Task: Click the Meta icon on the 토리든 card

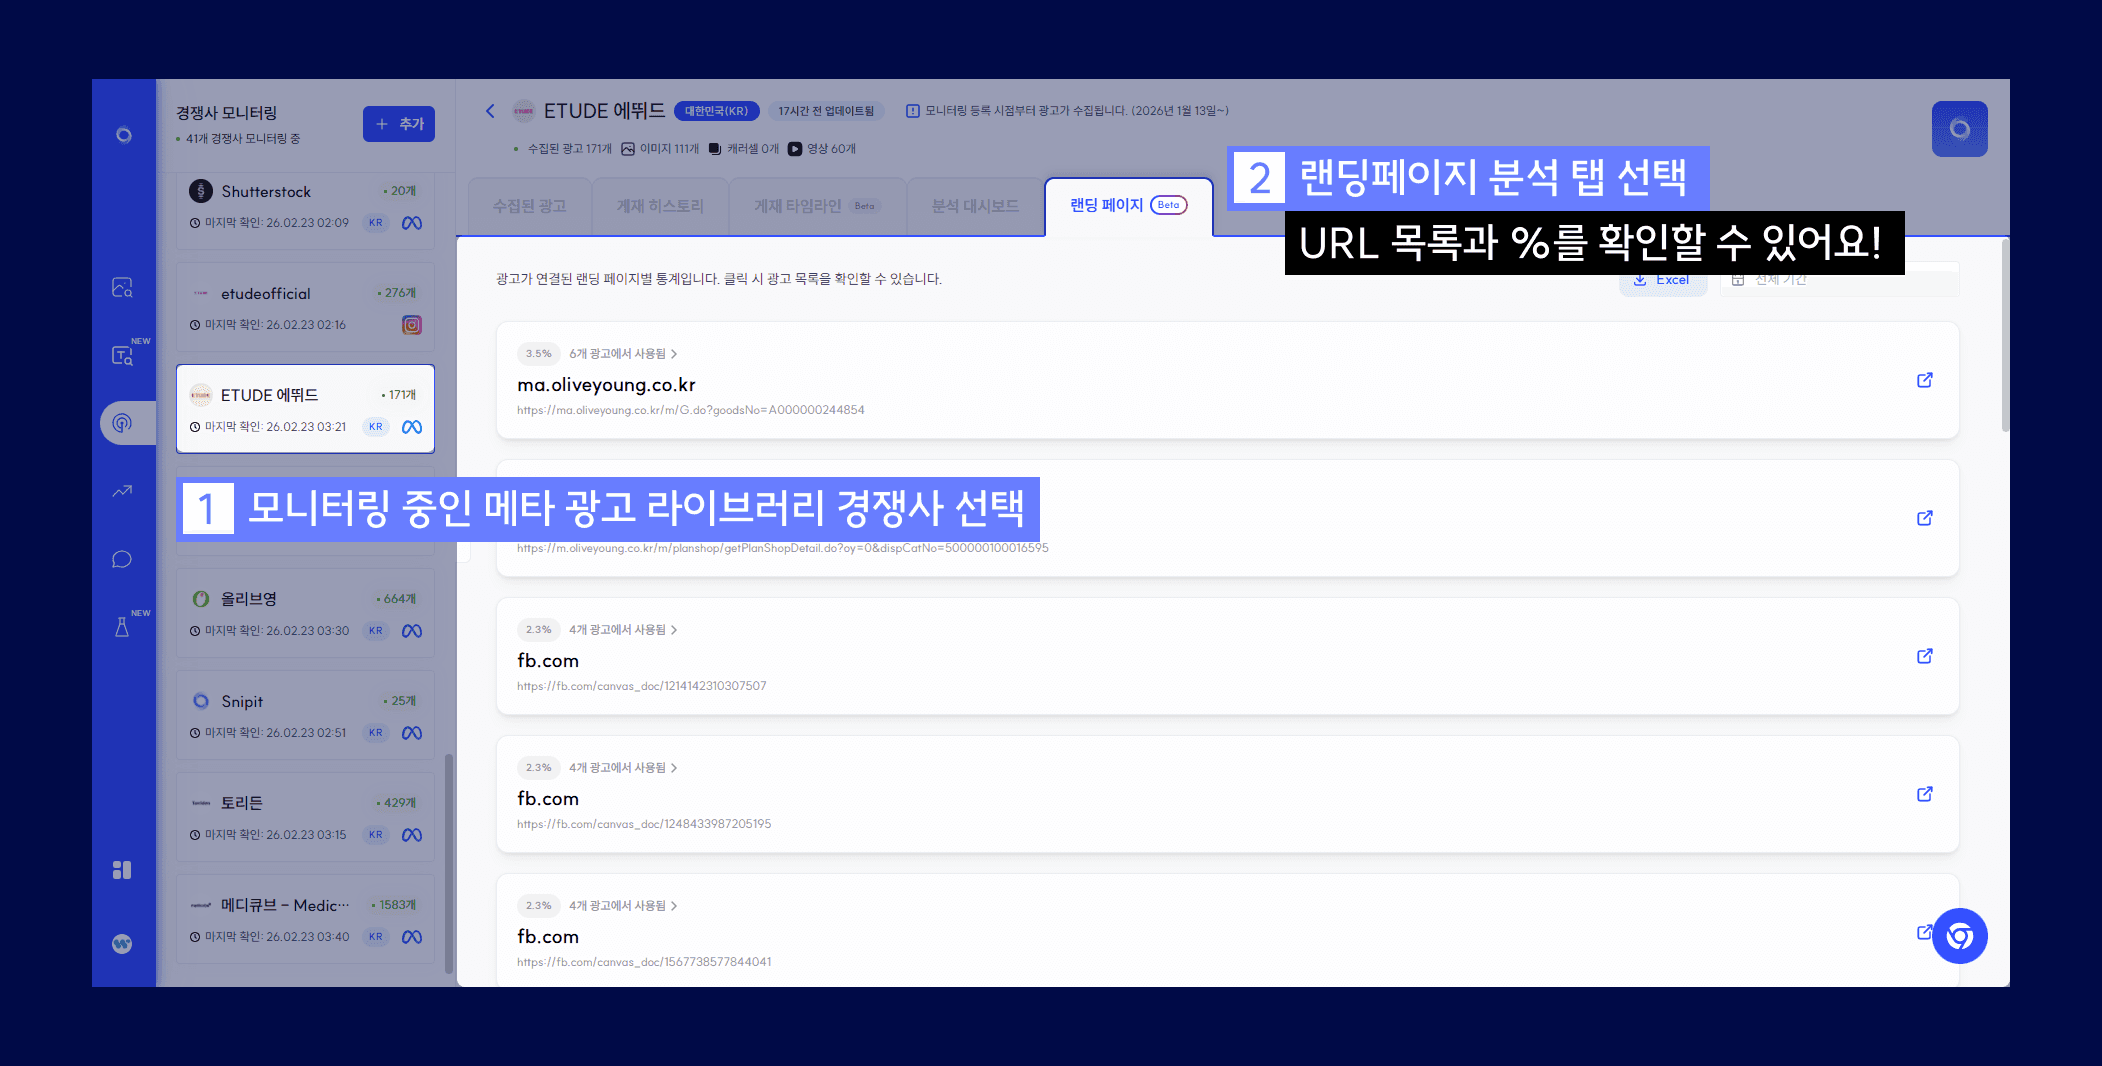Action: point(412,835)
